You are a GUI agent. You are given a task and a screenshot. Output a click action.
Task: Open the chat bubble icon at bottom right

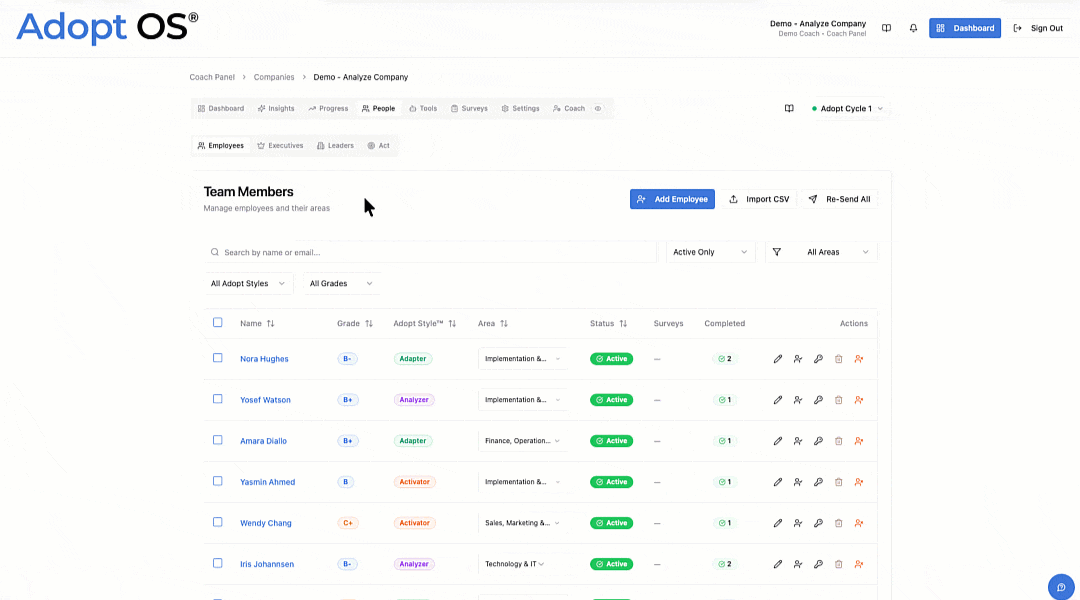click(x=1061, y=588)
